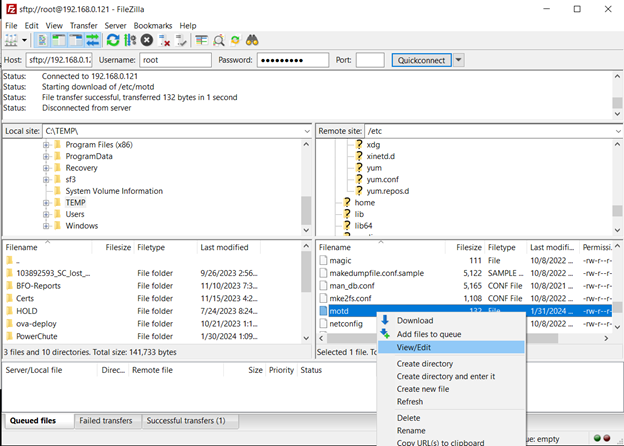Screen dimensions: 624x446
Task: Click the Port input field
Action: pos(370,60)
